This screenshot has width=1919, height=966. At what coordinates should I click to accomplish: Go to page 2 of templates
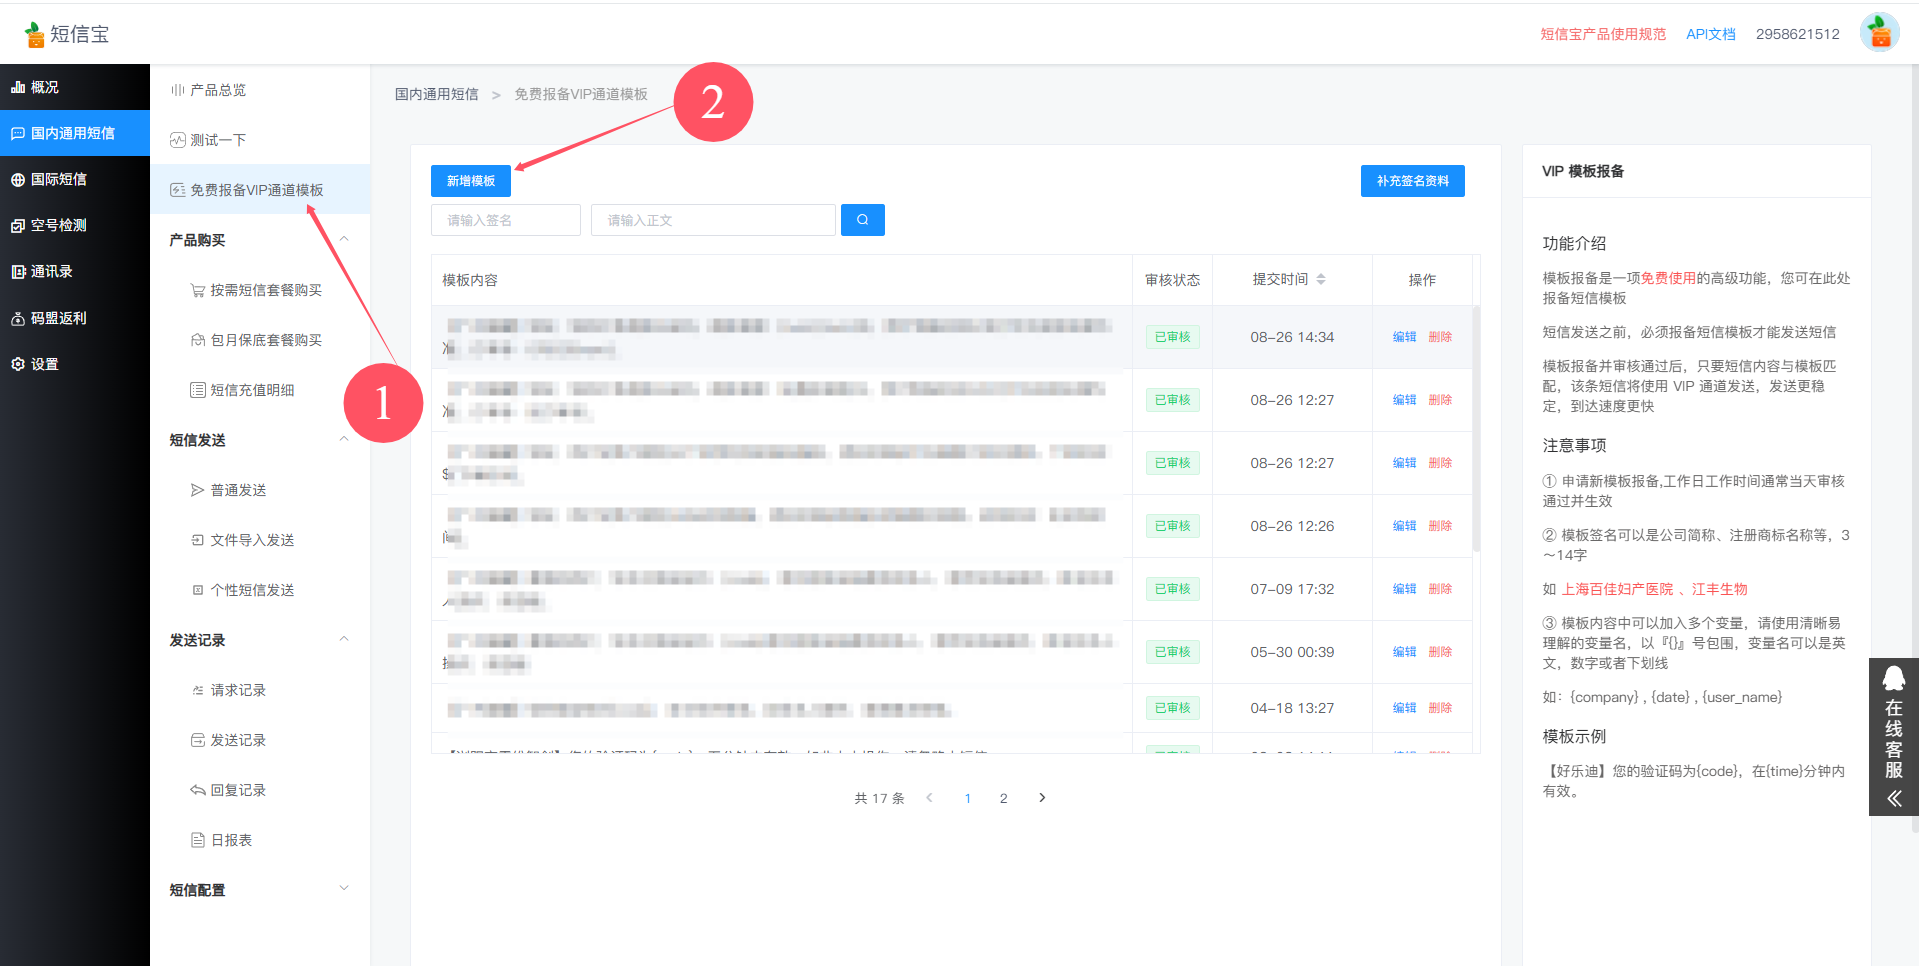pos(1003,798)
